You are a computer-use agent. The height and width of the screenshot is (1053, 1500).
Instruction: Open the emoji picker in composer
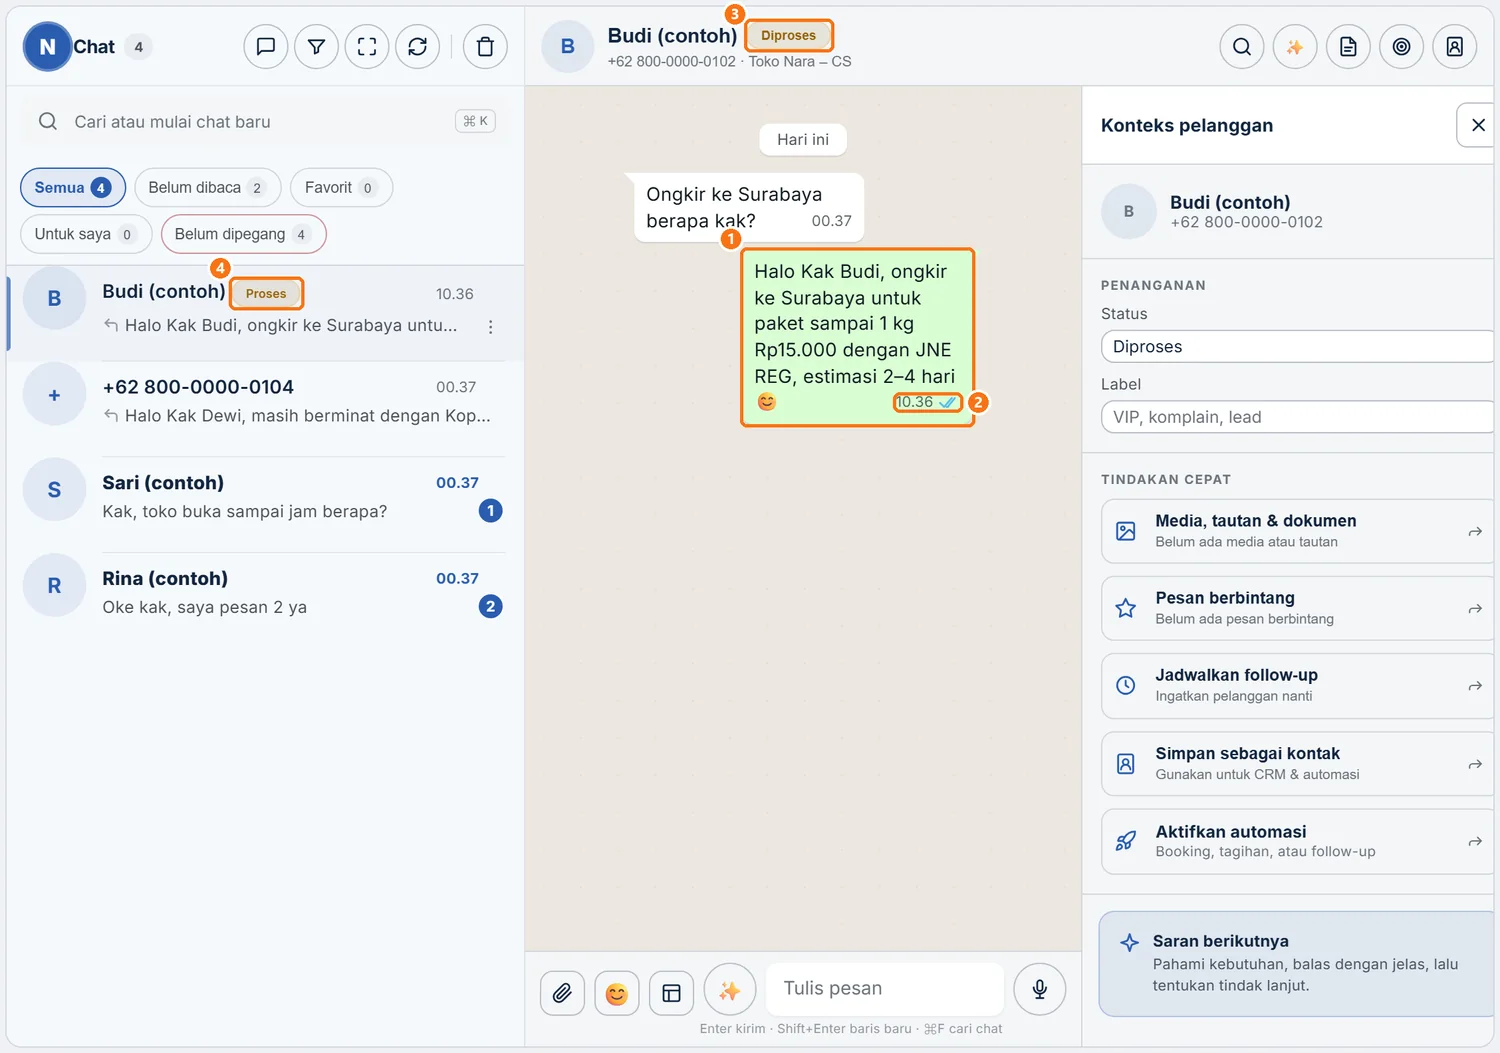tap(617, 993)
